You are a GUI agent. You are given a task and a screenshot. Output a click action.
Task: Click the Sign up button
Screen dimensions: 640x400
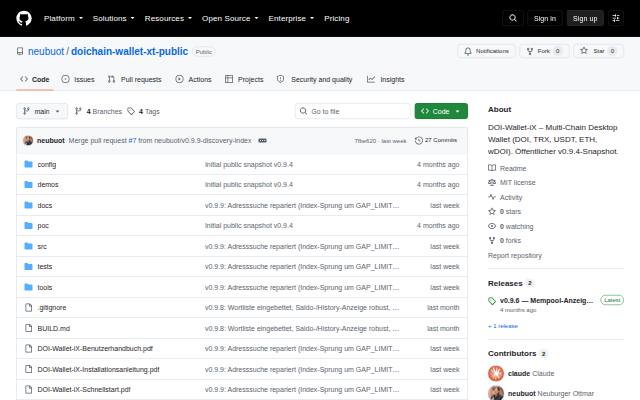(x=585, y=18)
